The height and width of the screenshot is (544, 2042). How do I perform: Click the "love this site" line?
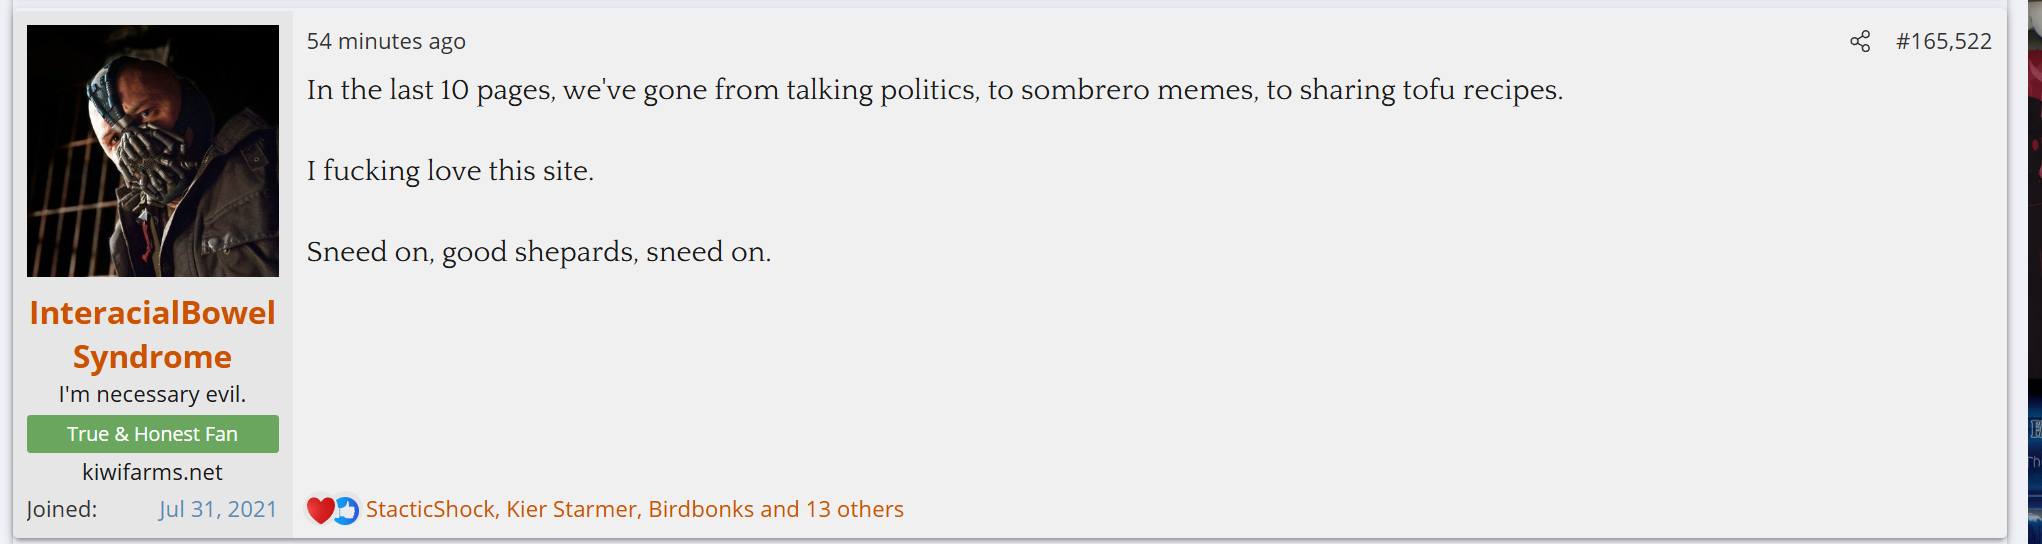[450, 171]
